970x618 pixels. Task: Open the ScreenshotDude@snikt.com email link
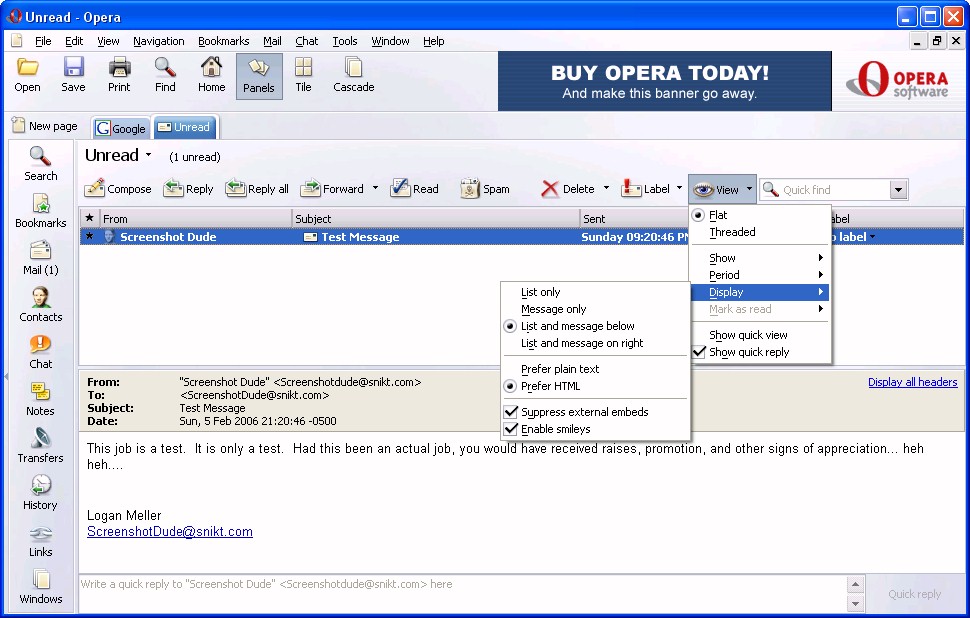pos(170,532)
